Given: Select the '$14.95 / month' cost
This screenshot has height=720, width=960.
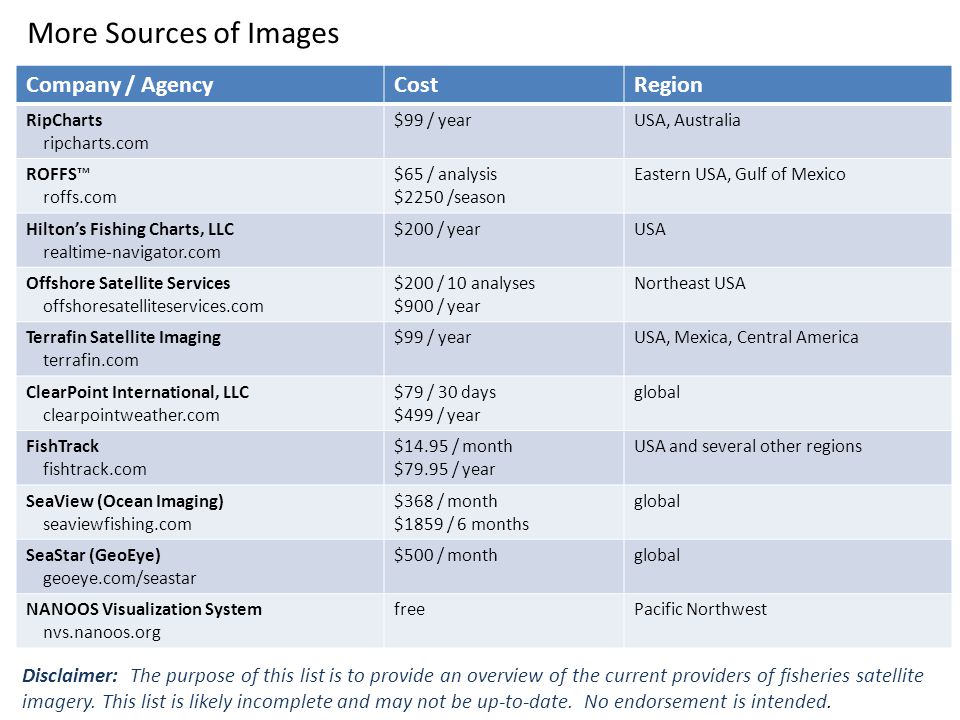Looking at the screenshot, I should coord(452,446).
